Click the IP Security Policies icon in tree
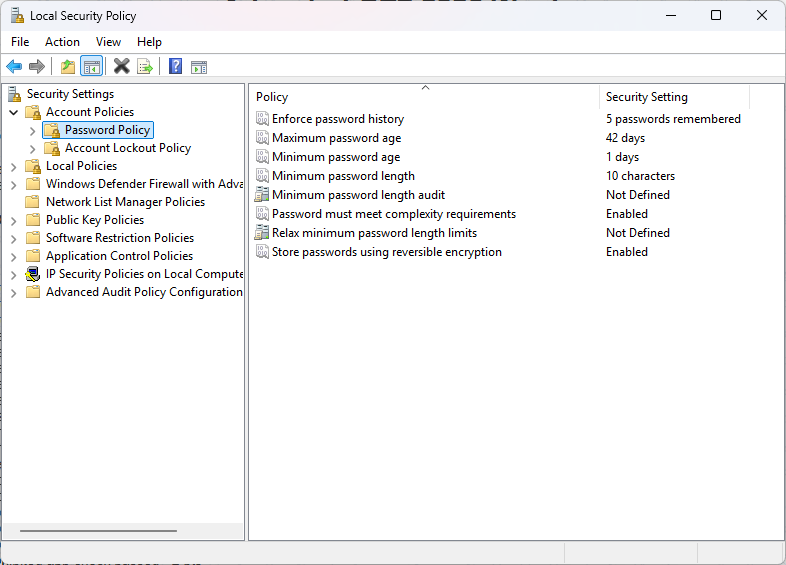This screenshot has height=565, width=786. [x=33, y=274]
